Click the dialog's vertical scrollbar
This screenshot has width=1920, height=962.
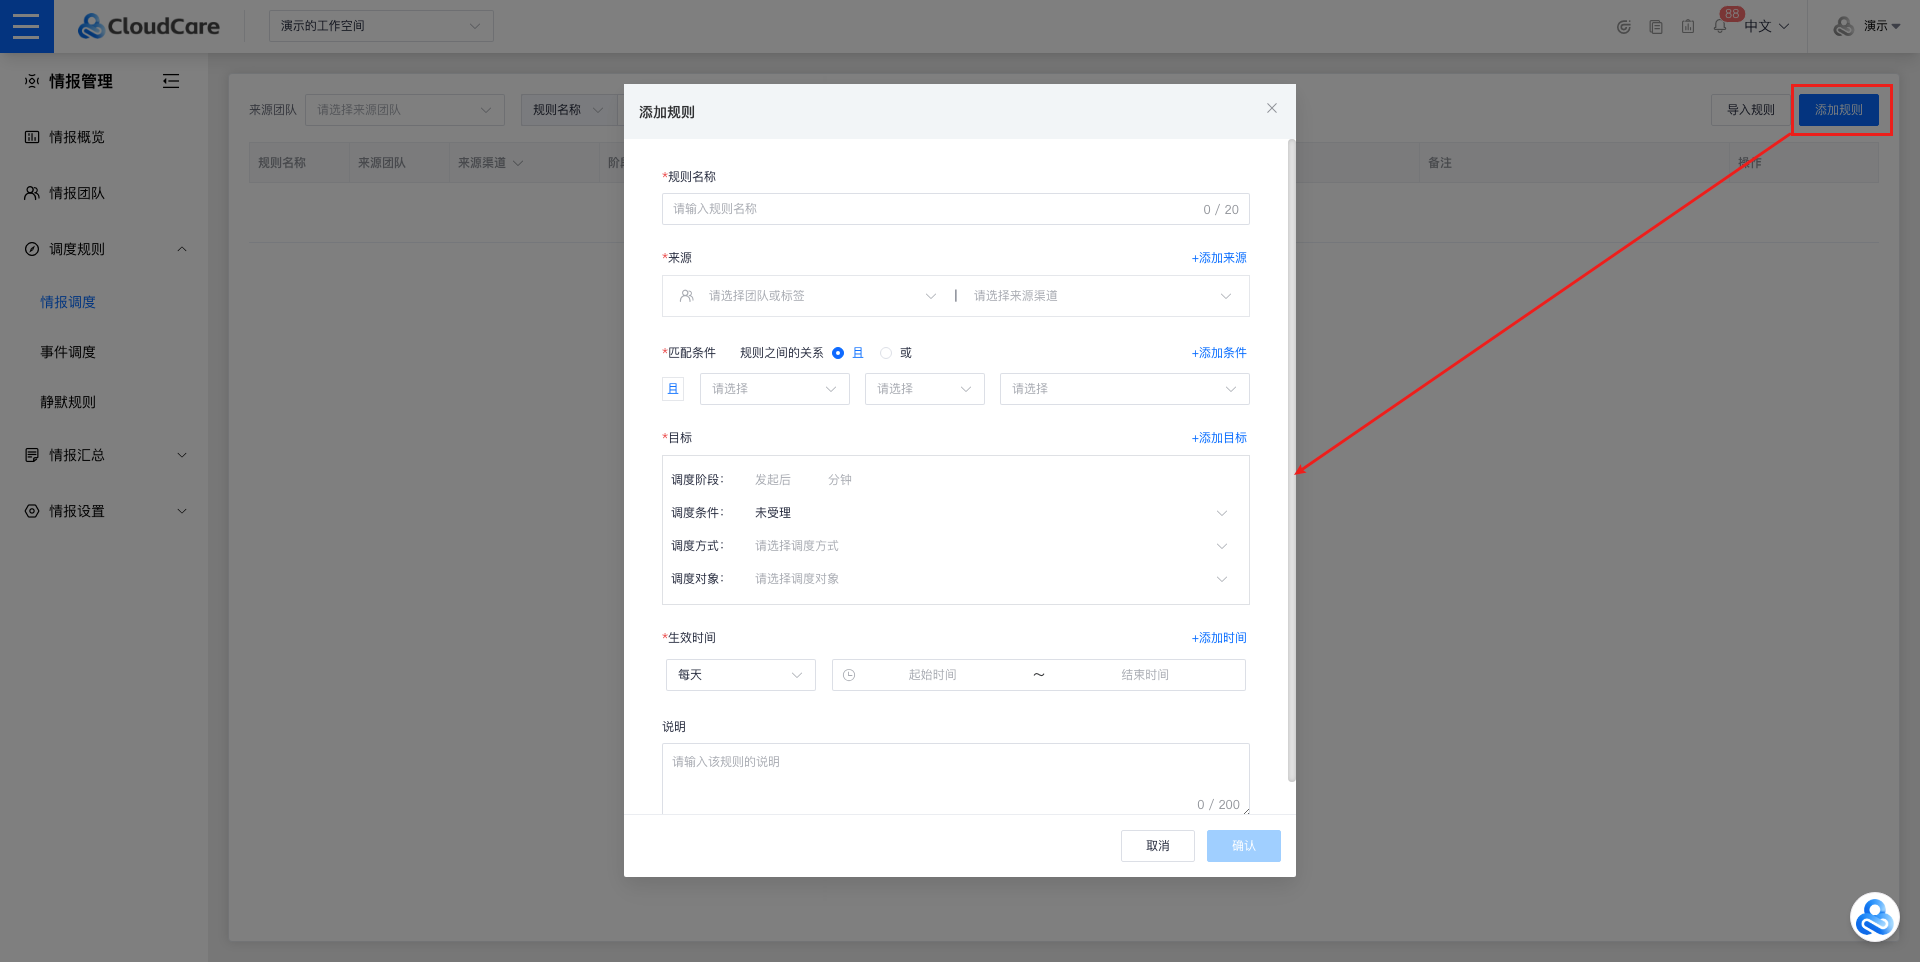pyautogui.click(x=1291, y=460)
